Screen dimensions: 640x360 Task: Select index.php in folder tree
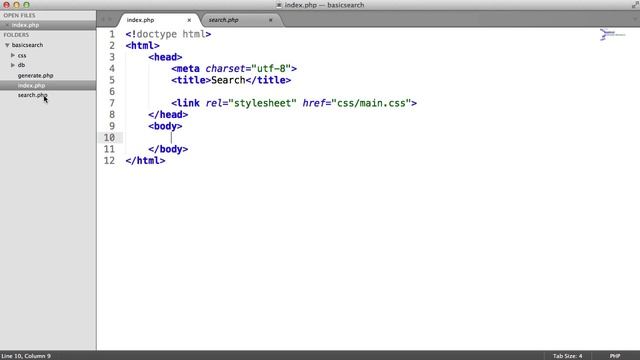(31, 85)
